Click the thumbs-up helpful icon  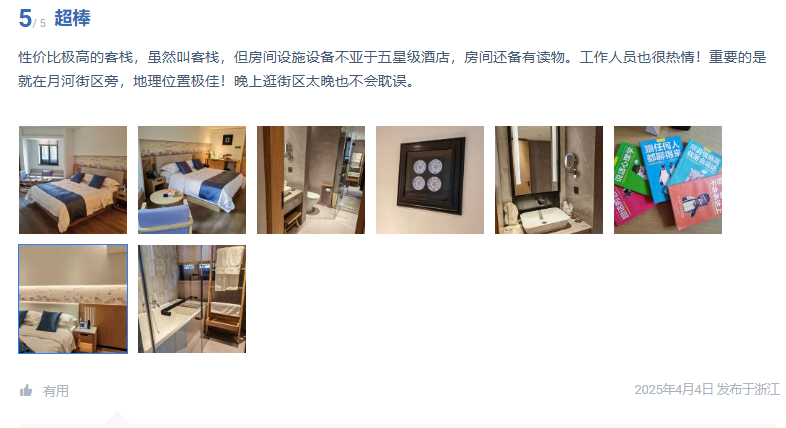(x=26, y=390)
